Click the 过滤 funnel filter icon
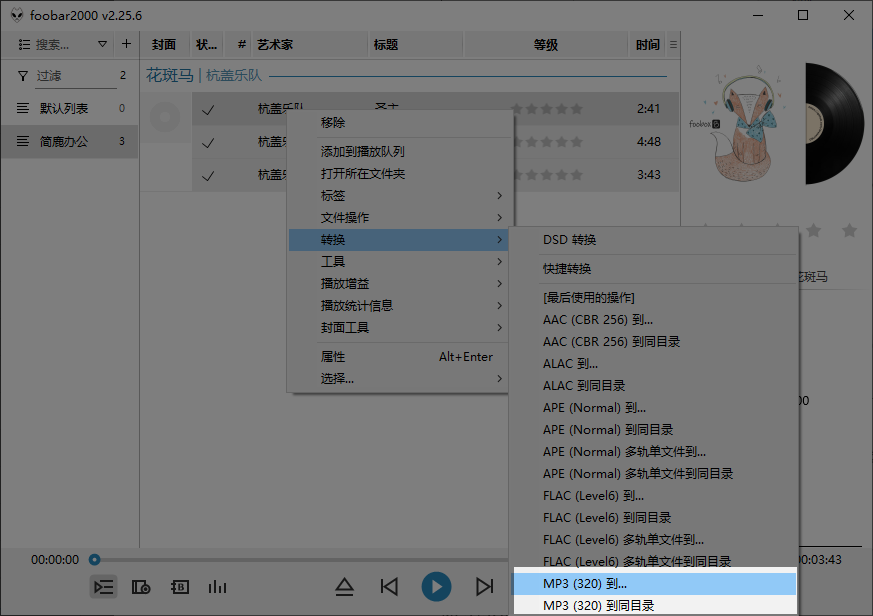This screenshot has width=873, height=616. pos(21,76)
